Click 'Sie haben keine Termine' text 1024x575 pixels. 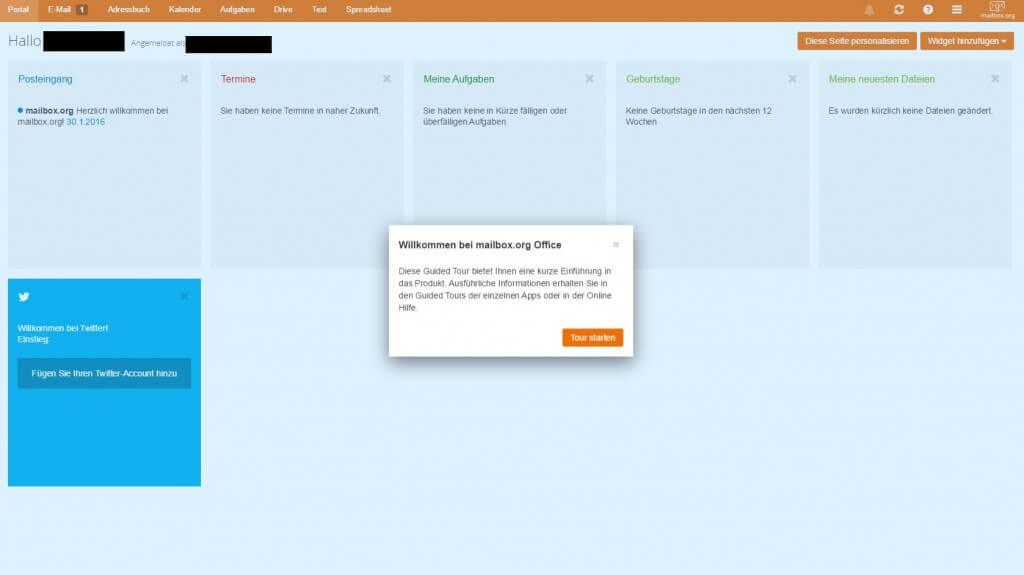tap(300, 111)
